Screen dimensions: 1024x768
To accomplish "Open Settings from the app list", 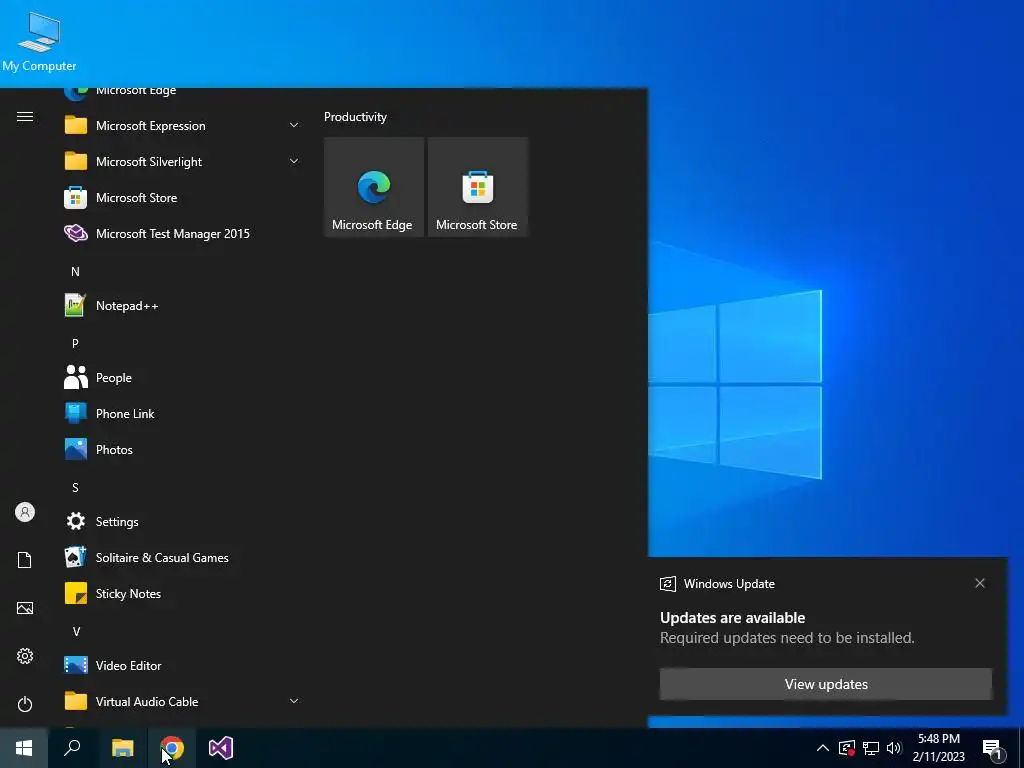I will 182,521.
